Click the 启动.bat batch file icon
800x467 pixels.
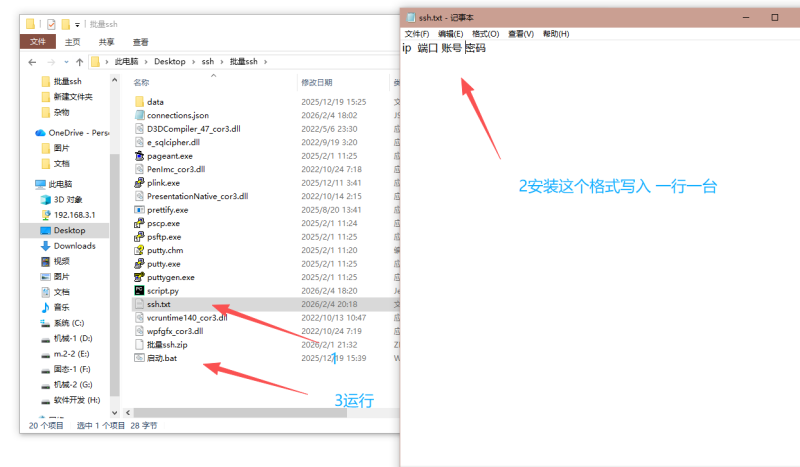139,358
